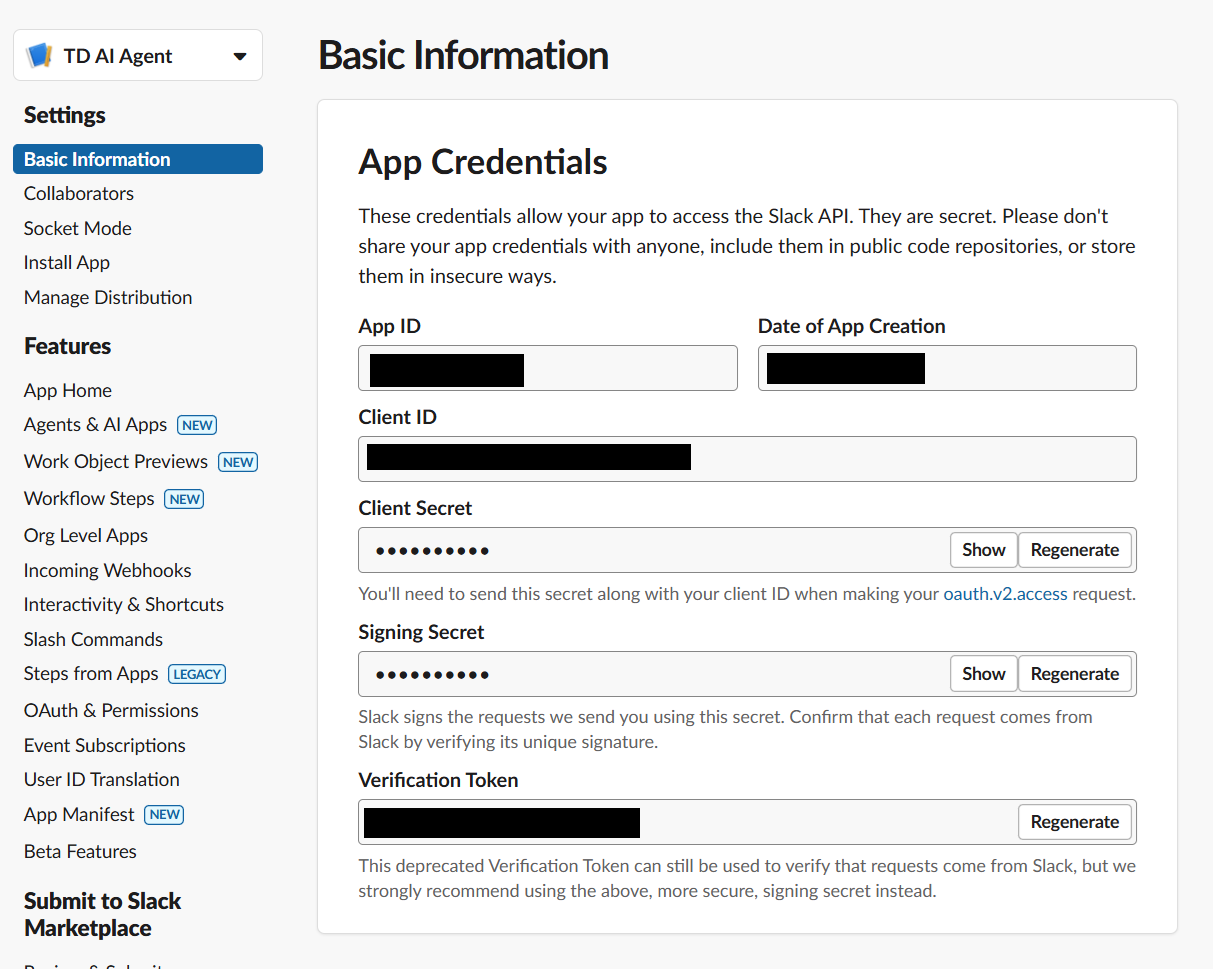Open App Manifest page
This screenshot has height=969, width=1213.
79,814
